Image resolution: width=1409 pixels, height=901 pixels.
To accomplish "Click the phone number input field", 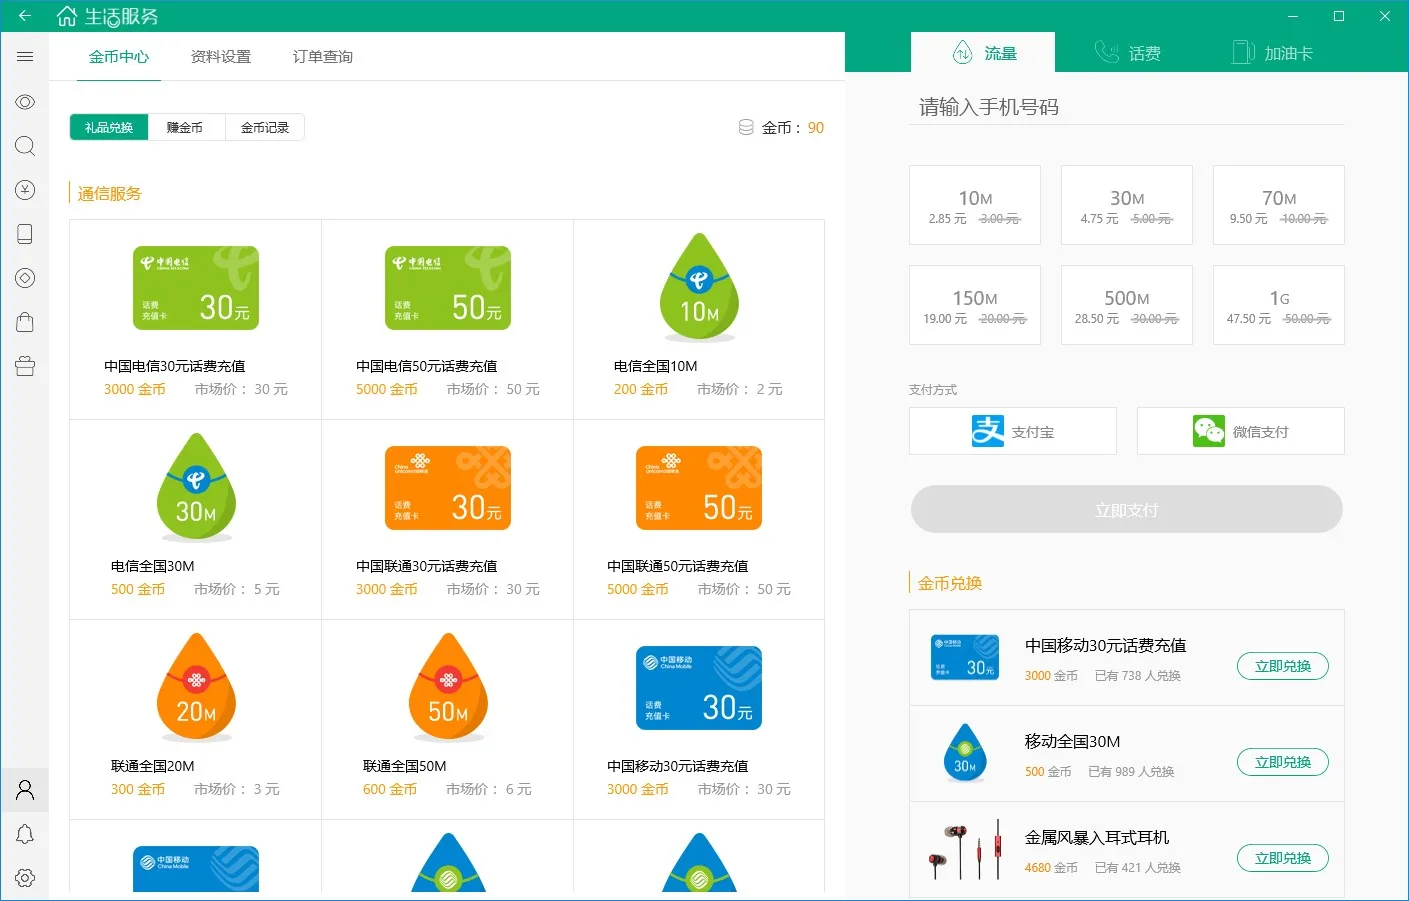I will tap(1127, 107).
